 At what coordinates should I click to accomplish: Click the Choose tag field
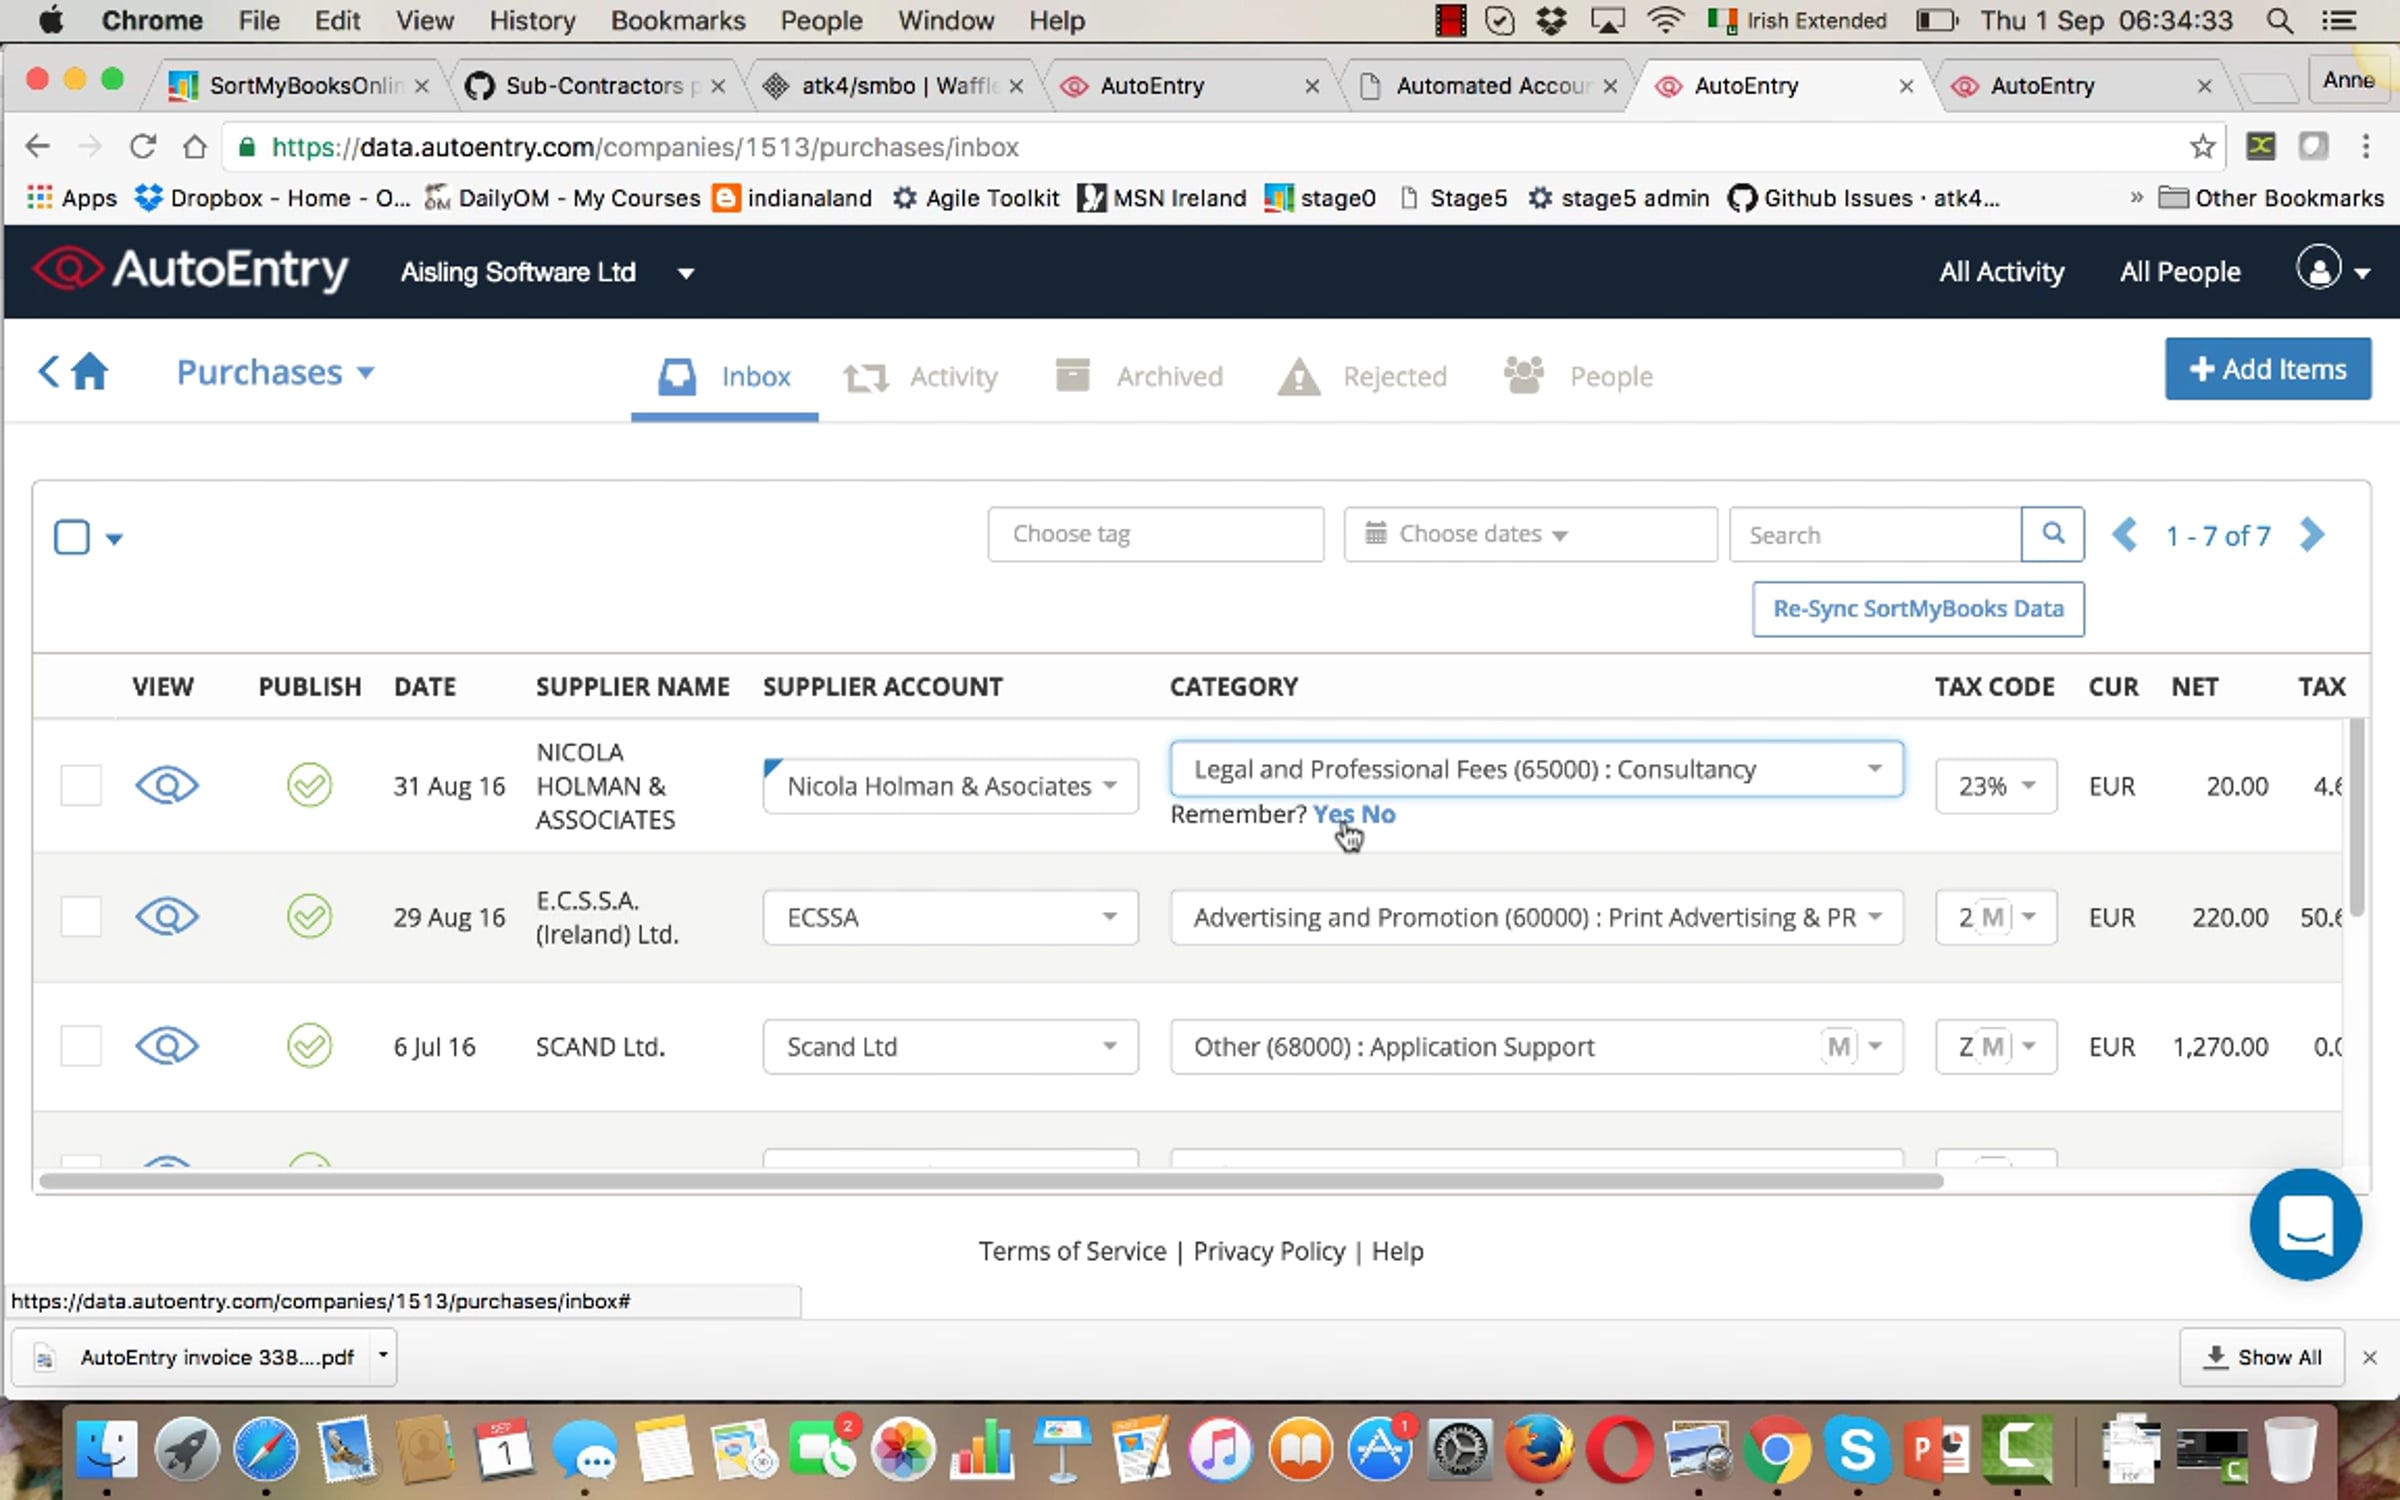click(1156, 534)
